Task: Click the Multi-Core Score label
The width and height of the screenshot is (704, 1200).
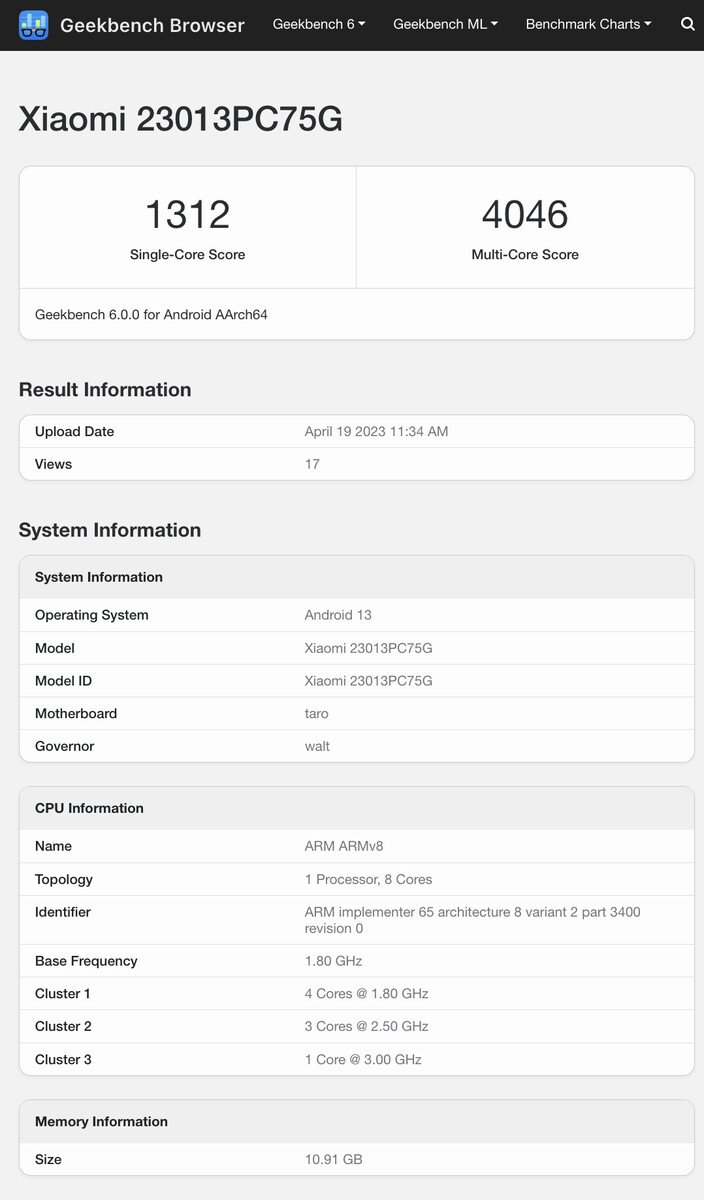Action: coord(525,255)
